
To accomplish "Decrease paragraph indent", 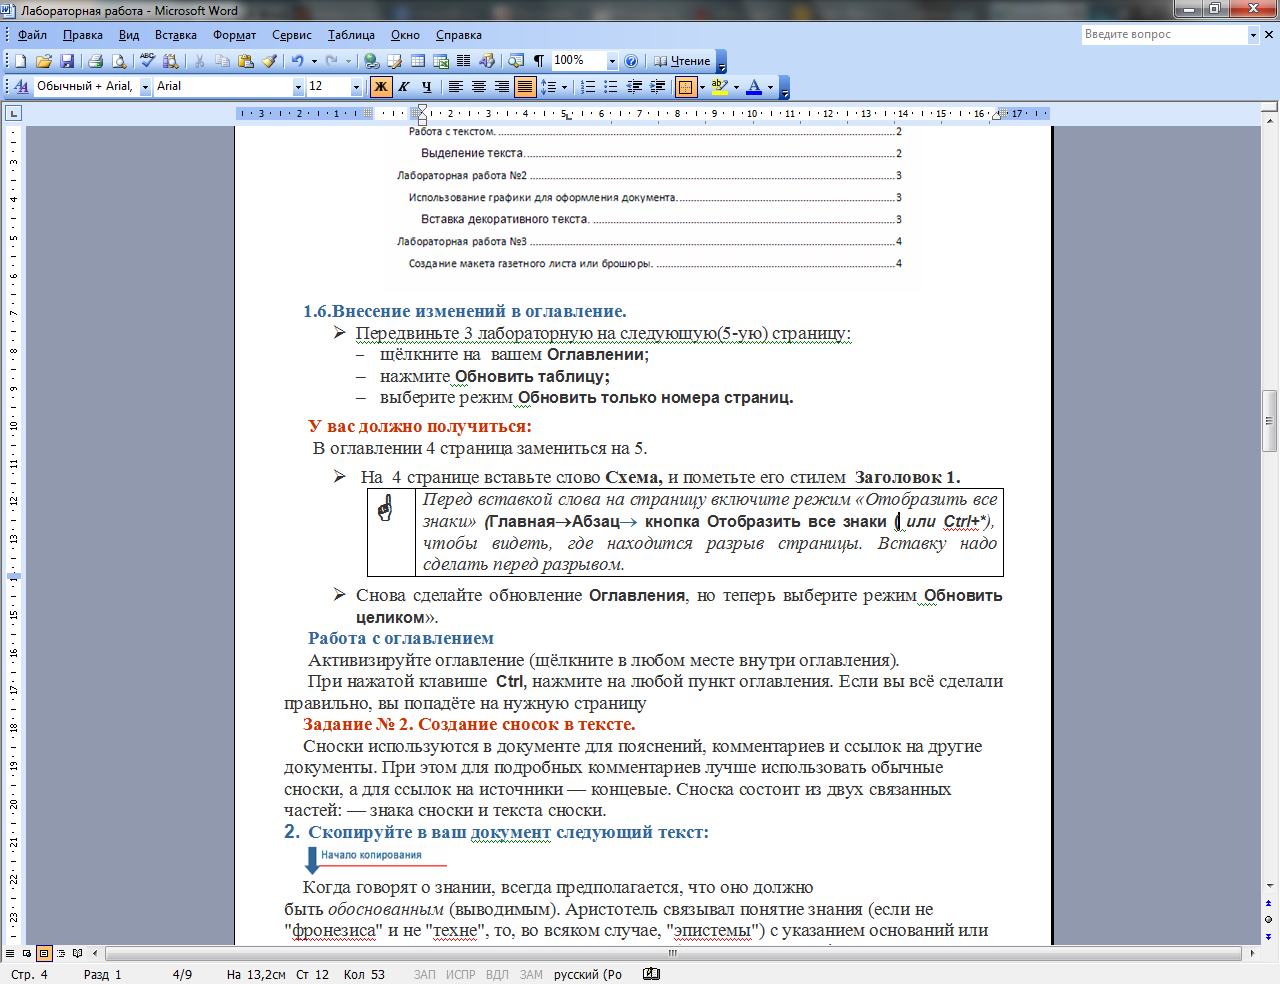I will 634,87.
